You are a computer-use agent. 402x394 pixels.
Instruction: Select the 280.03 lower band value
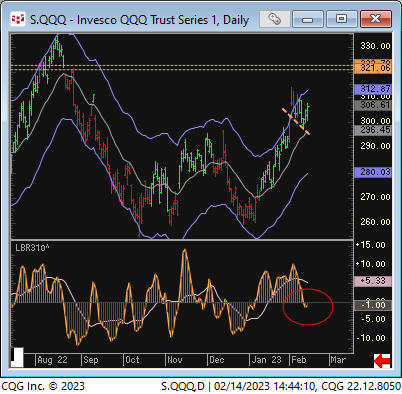(x=372, y=172)
